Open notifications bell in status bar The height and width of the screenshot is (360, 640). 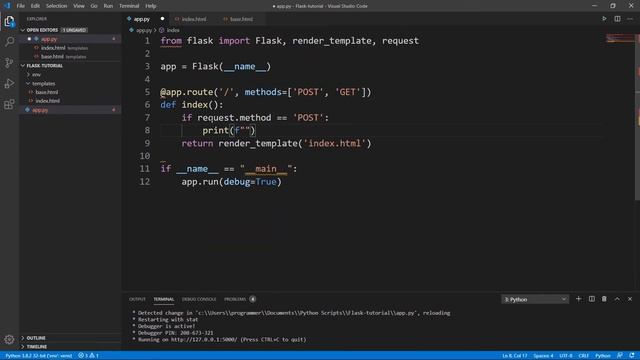632,356
